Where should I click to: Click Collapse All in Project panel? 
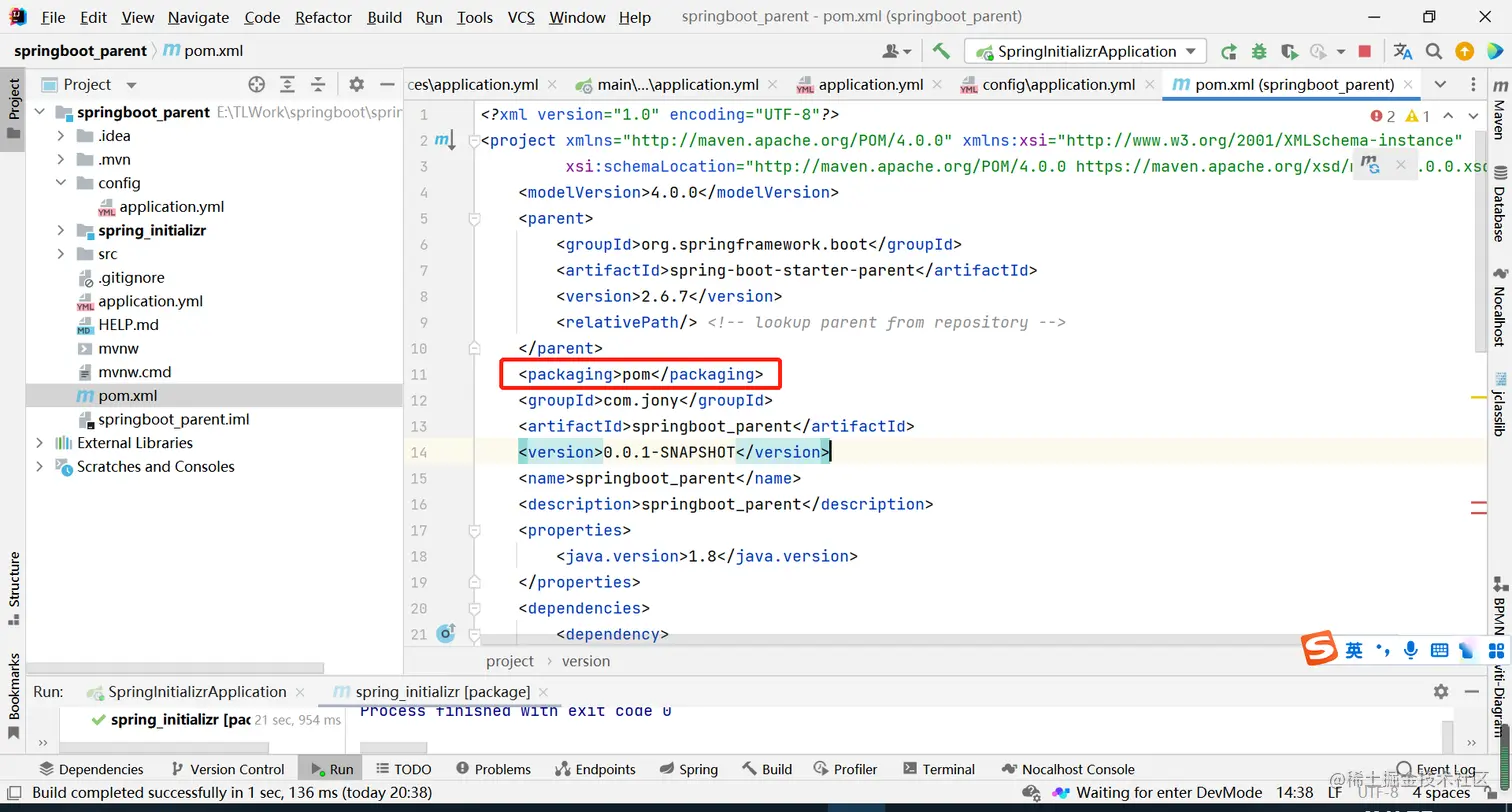[318, 85]
